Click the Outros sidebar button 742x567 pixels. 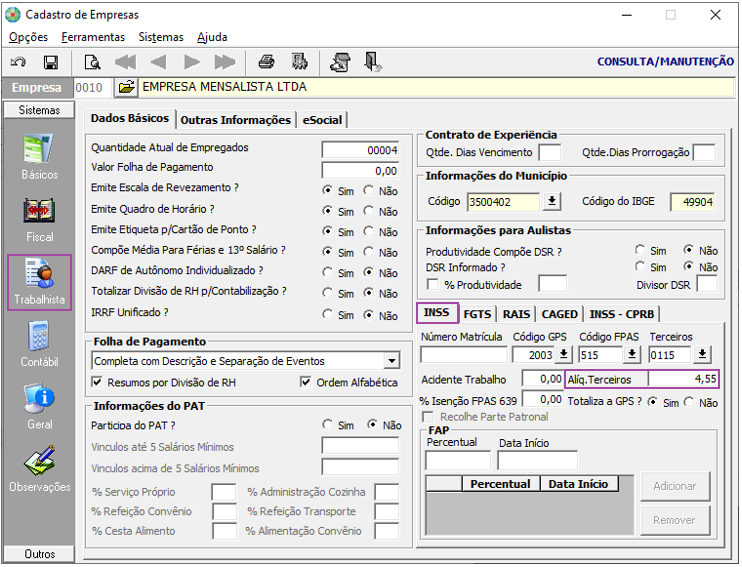tap(39, 553)
